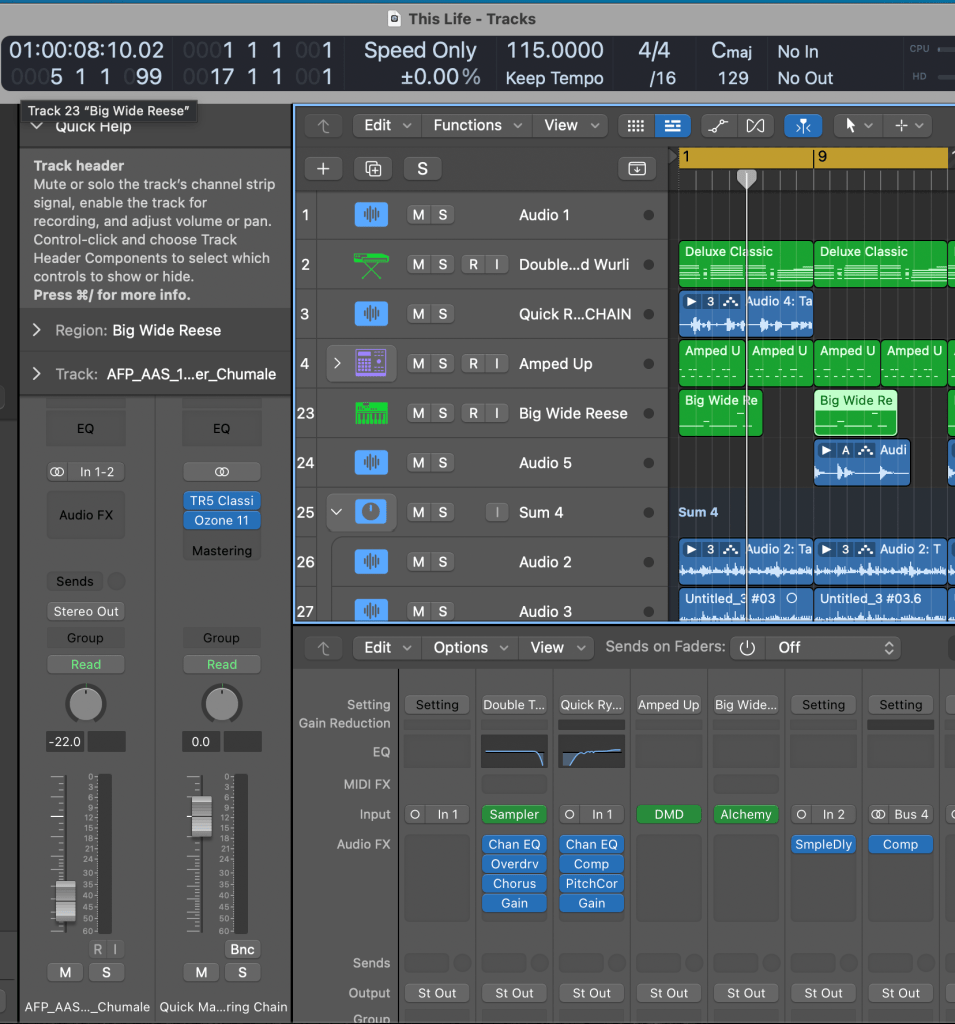
Task: Open the Functions menu in Tracks area
Action: (x=478, y=125)
